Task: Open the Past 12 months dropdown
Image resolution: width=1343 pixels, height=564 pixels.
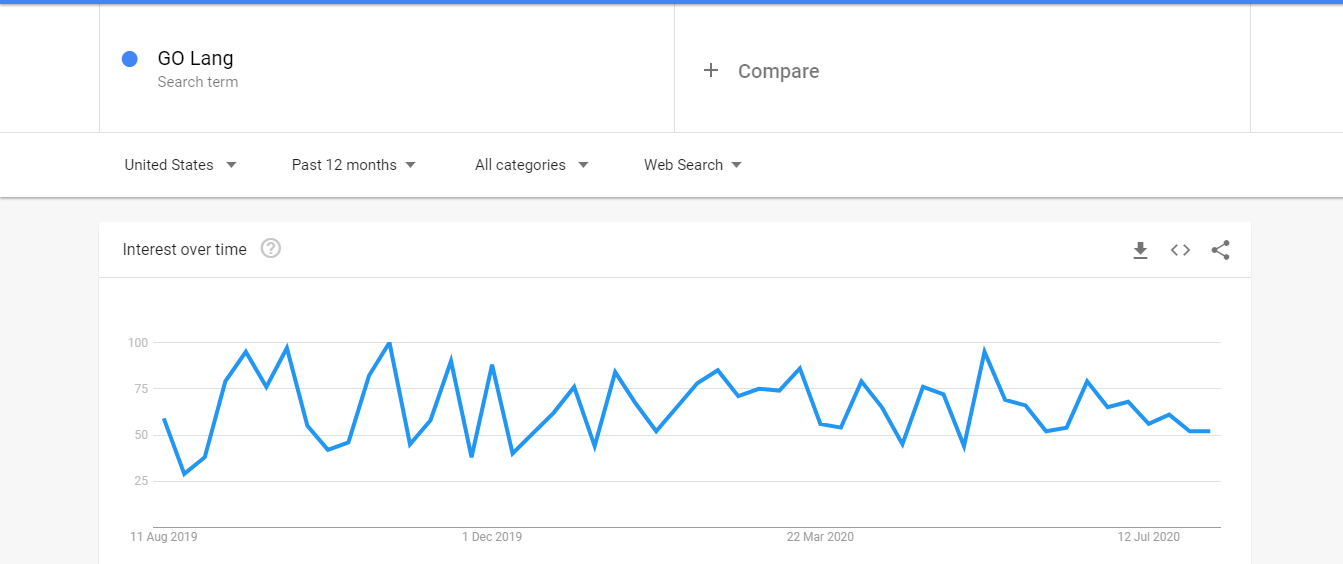Action: click(x=353, y=165)
